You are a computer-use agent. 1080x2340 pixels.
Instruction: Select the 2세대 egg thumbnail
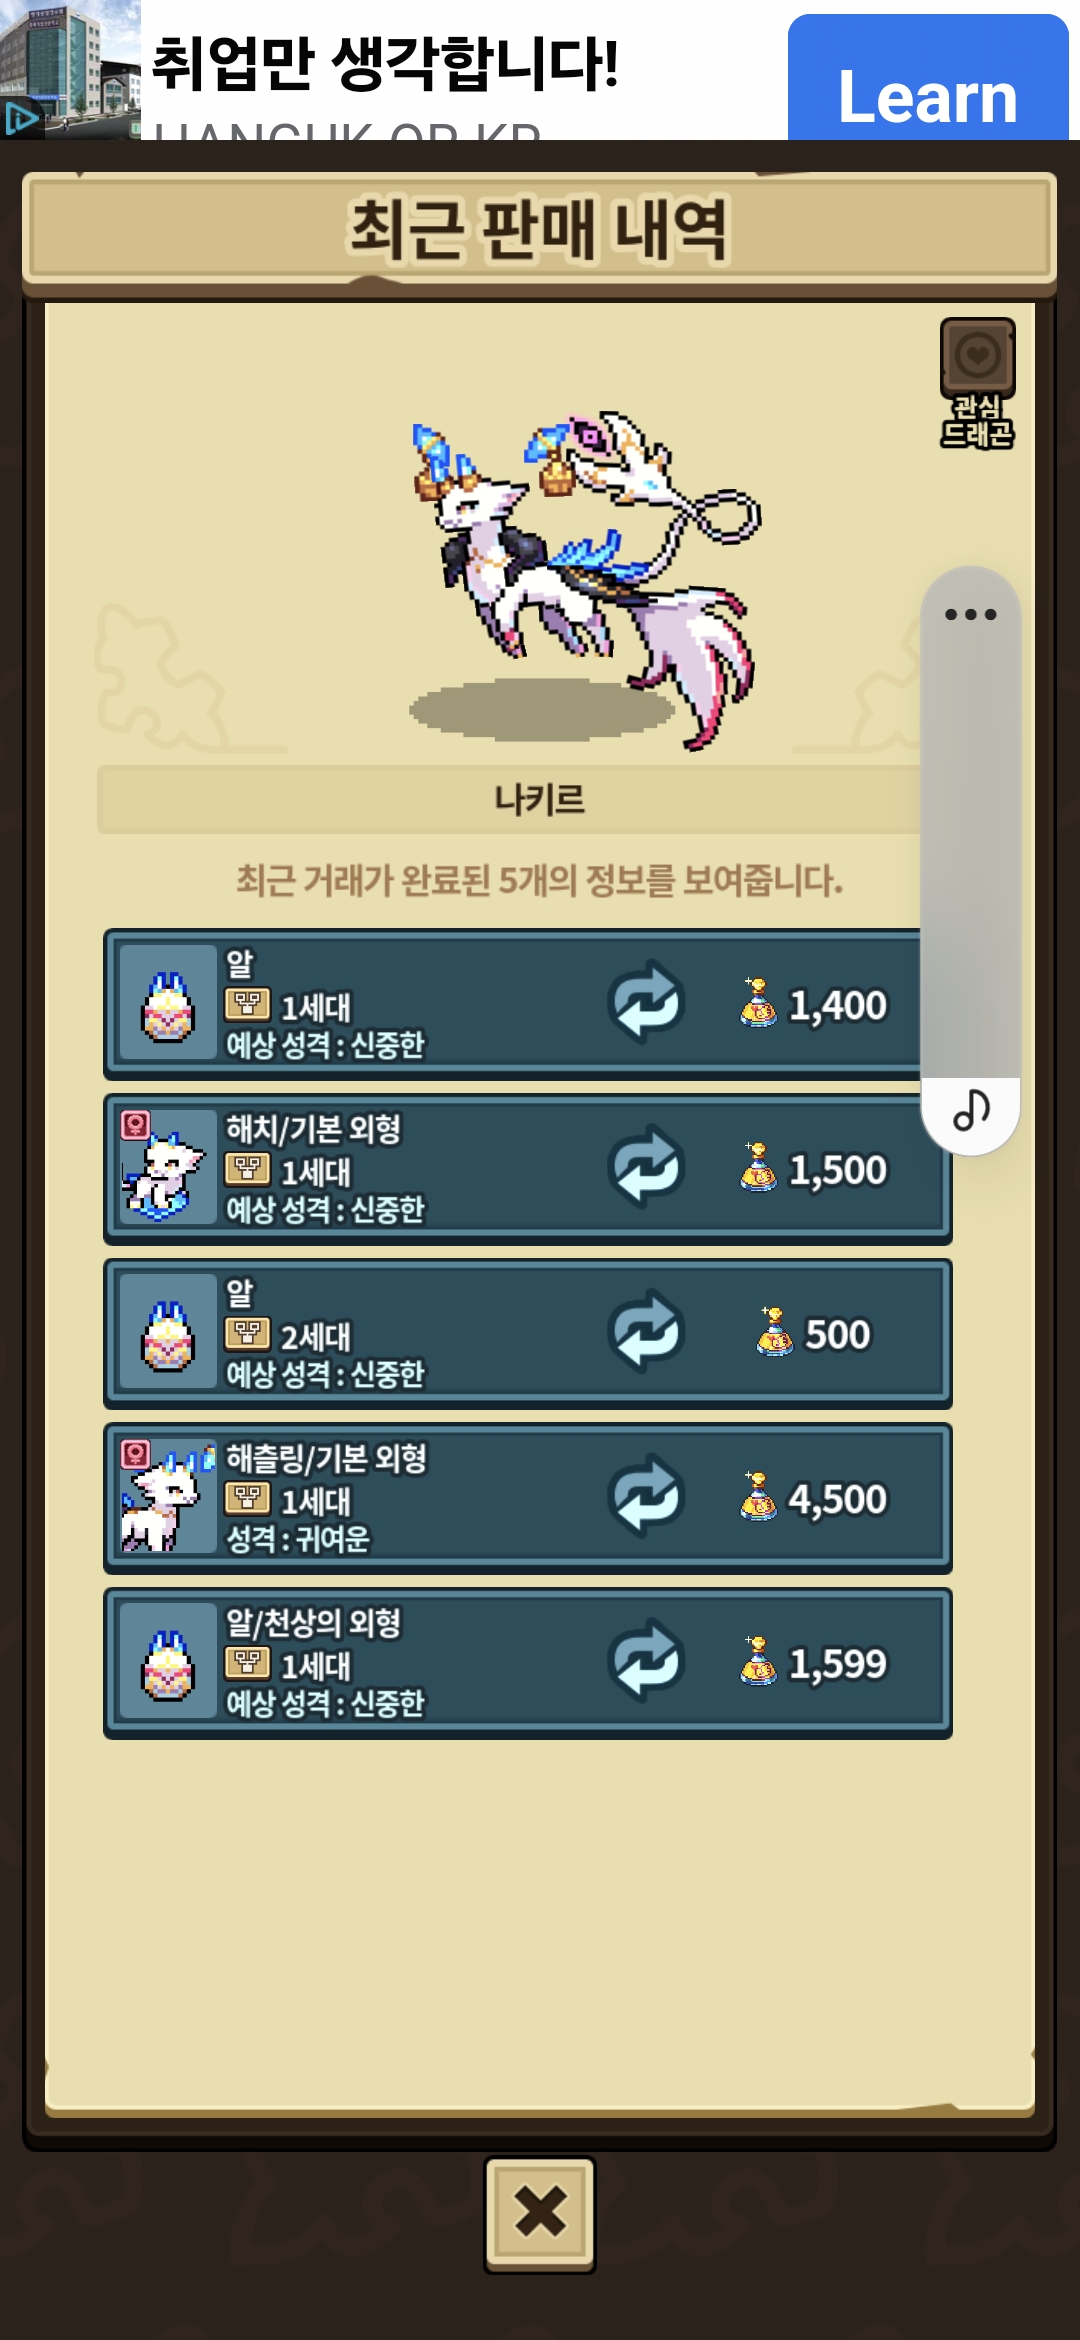pyautogui.click(x=168, y=1332)
